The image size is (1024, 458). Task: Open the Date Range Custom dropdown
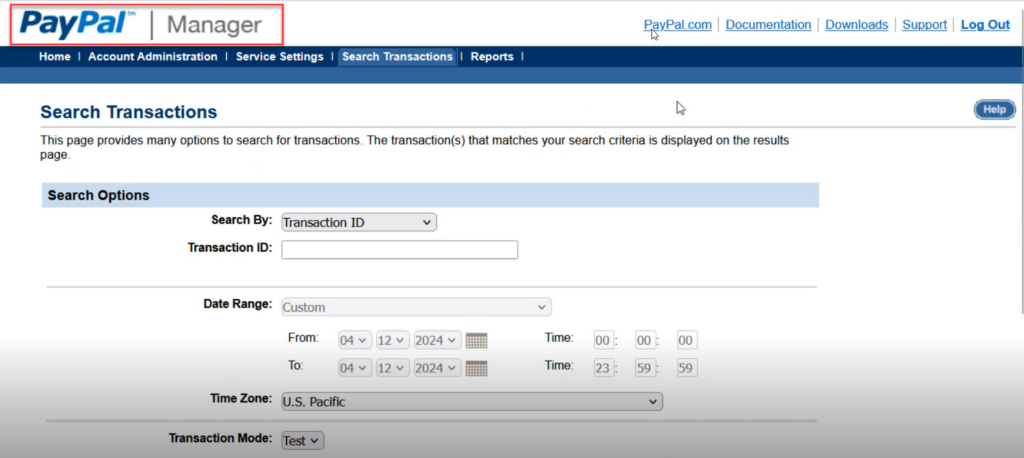point(416,307)
